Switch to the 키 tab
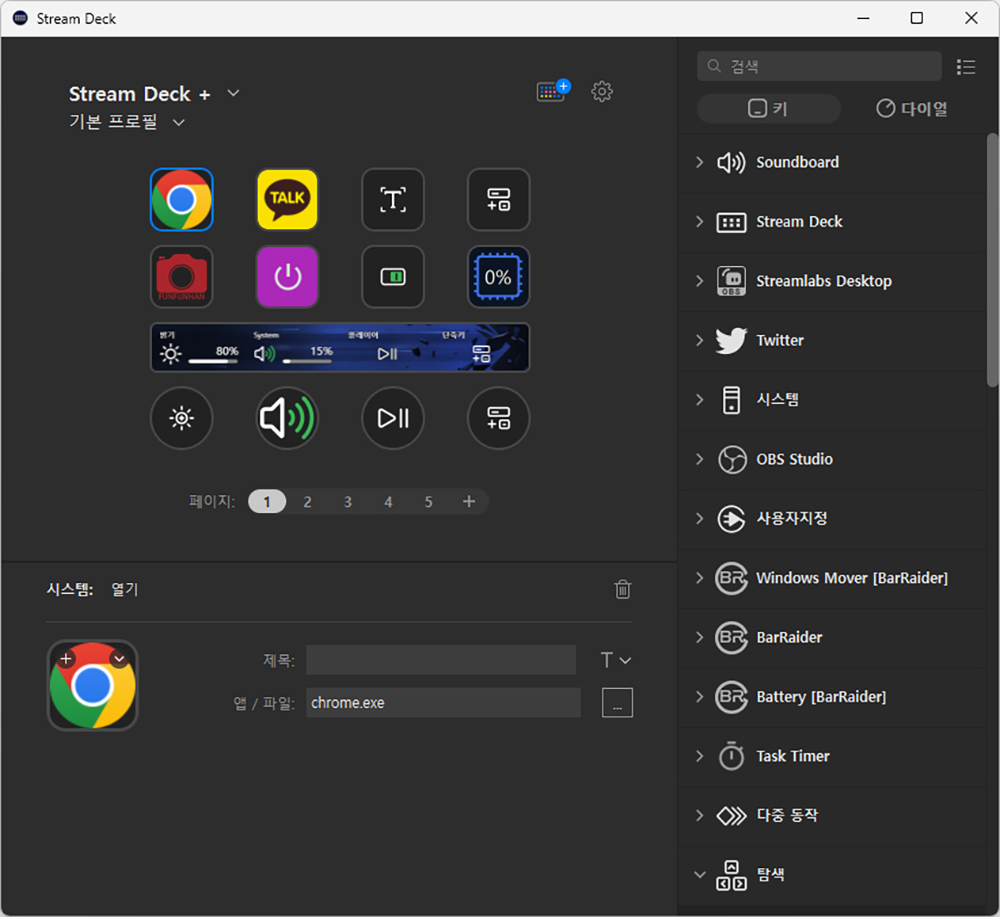Viewport: 1000px width, 917px height. (x=768, y=108)
